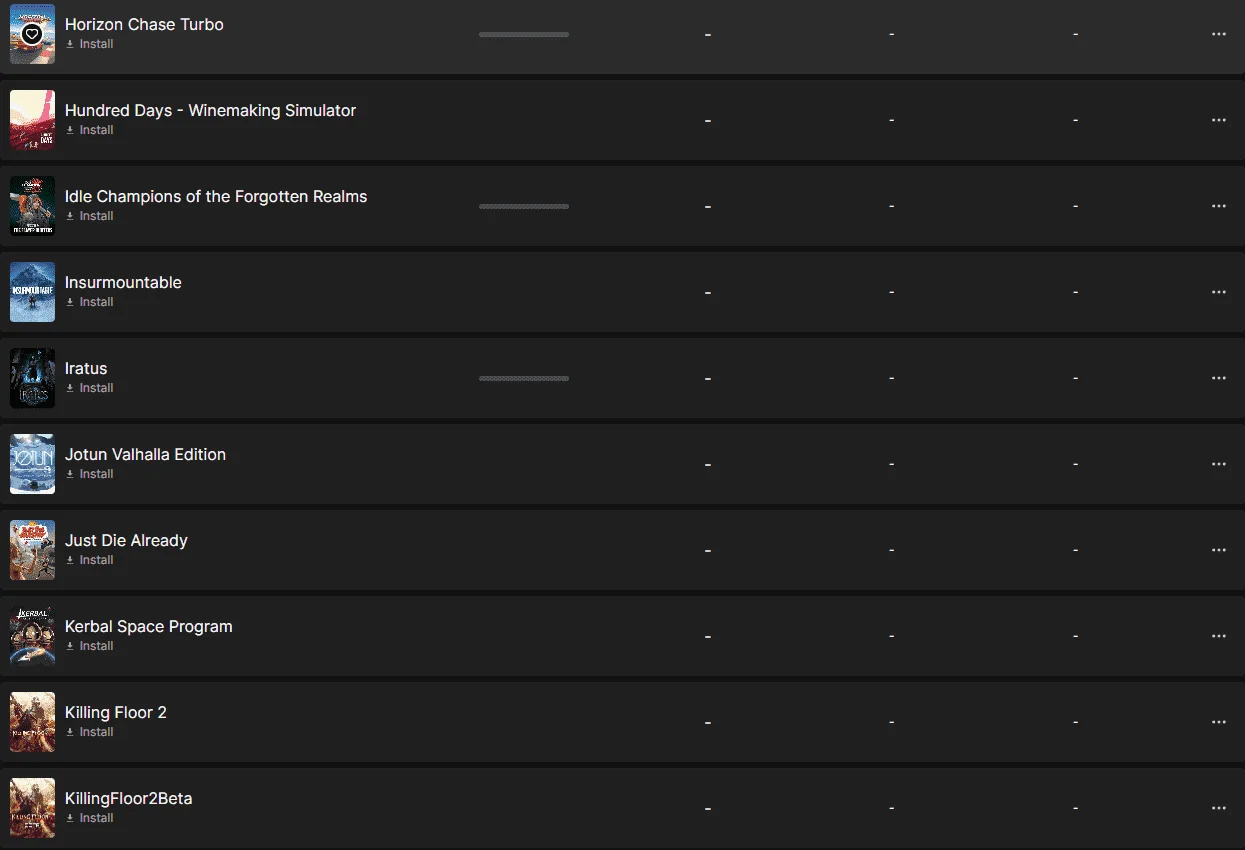Image resolution: width=1245 pixels, height=850 pixels.
Task: Click Kerbal Space Program cover thumbnail
Action: [x=32, y=636]
